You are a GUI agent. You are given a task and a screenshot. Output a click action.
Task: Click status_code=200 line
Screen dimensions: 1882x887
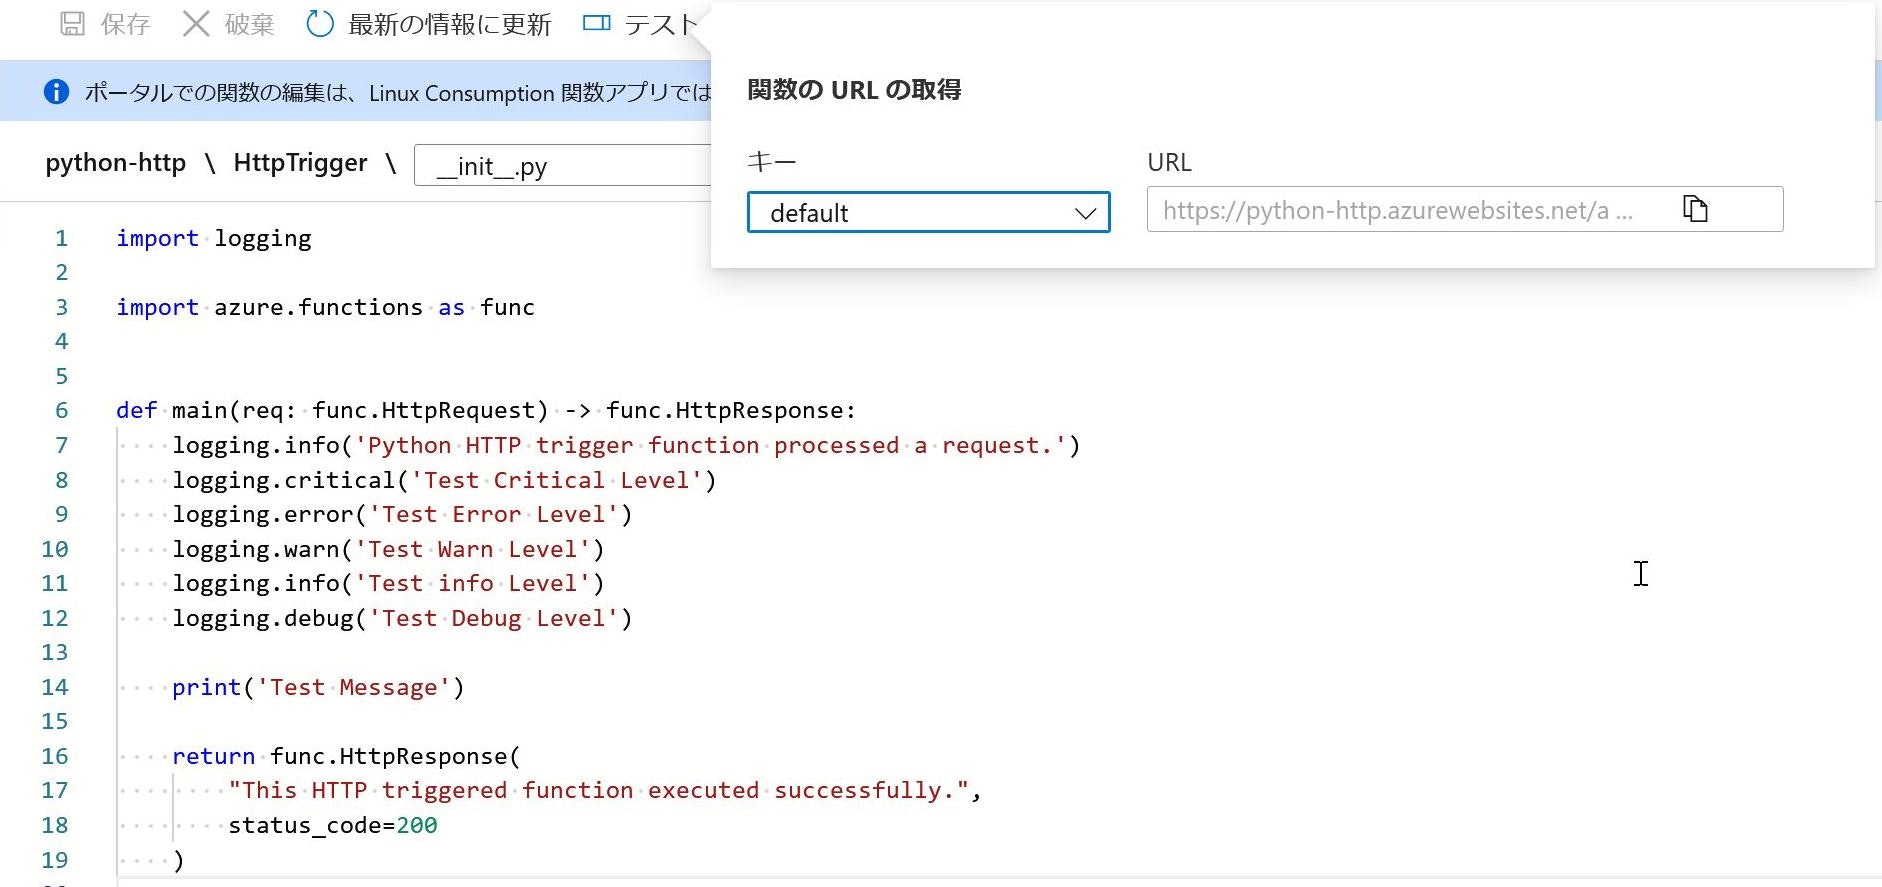pos(333,825)
